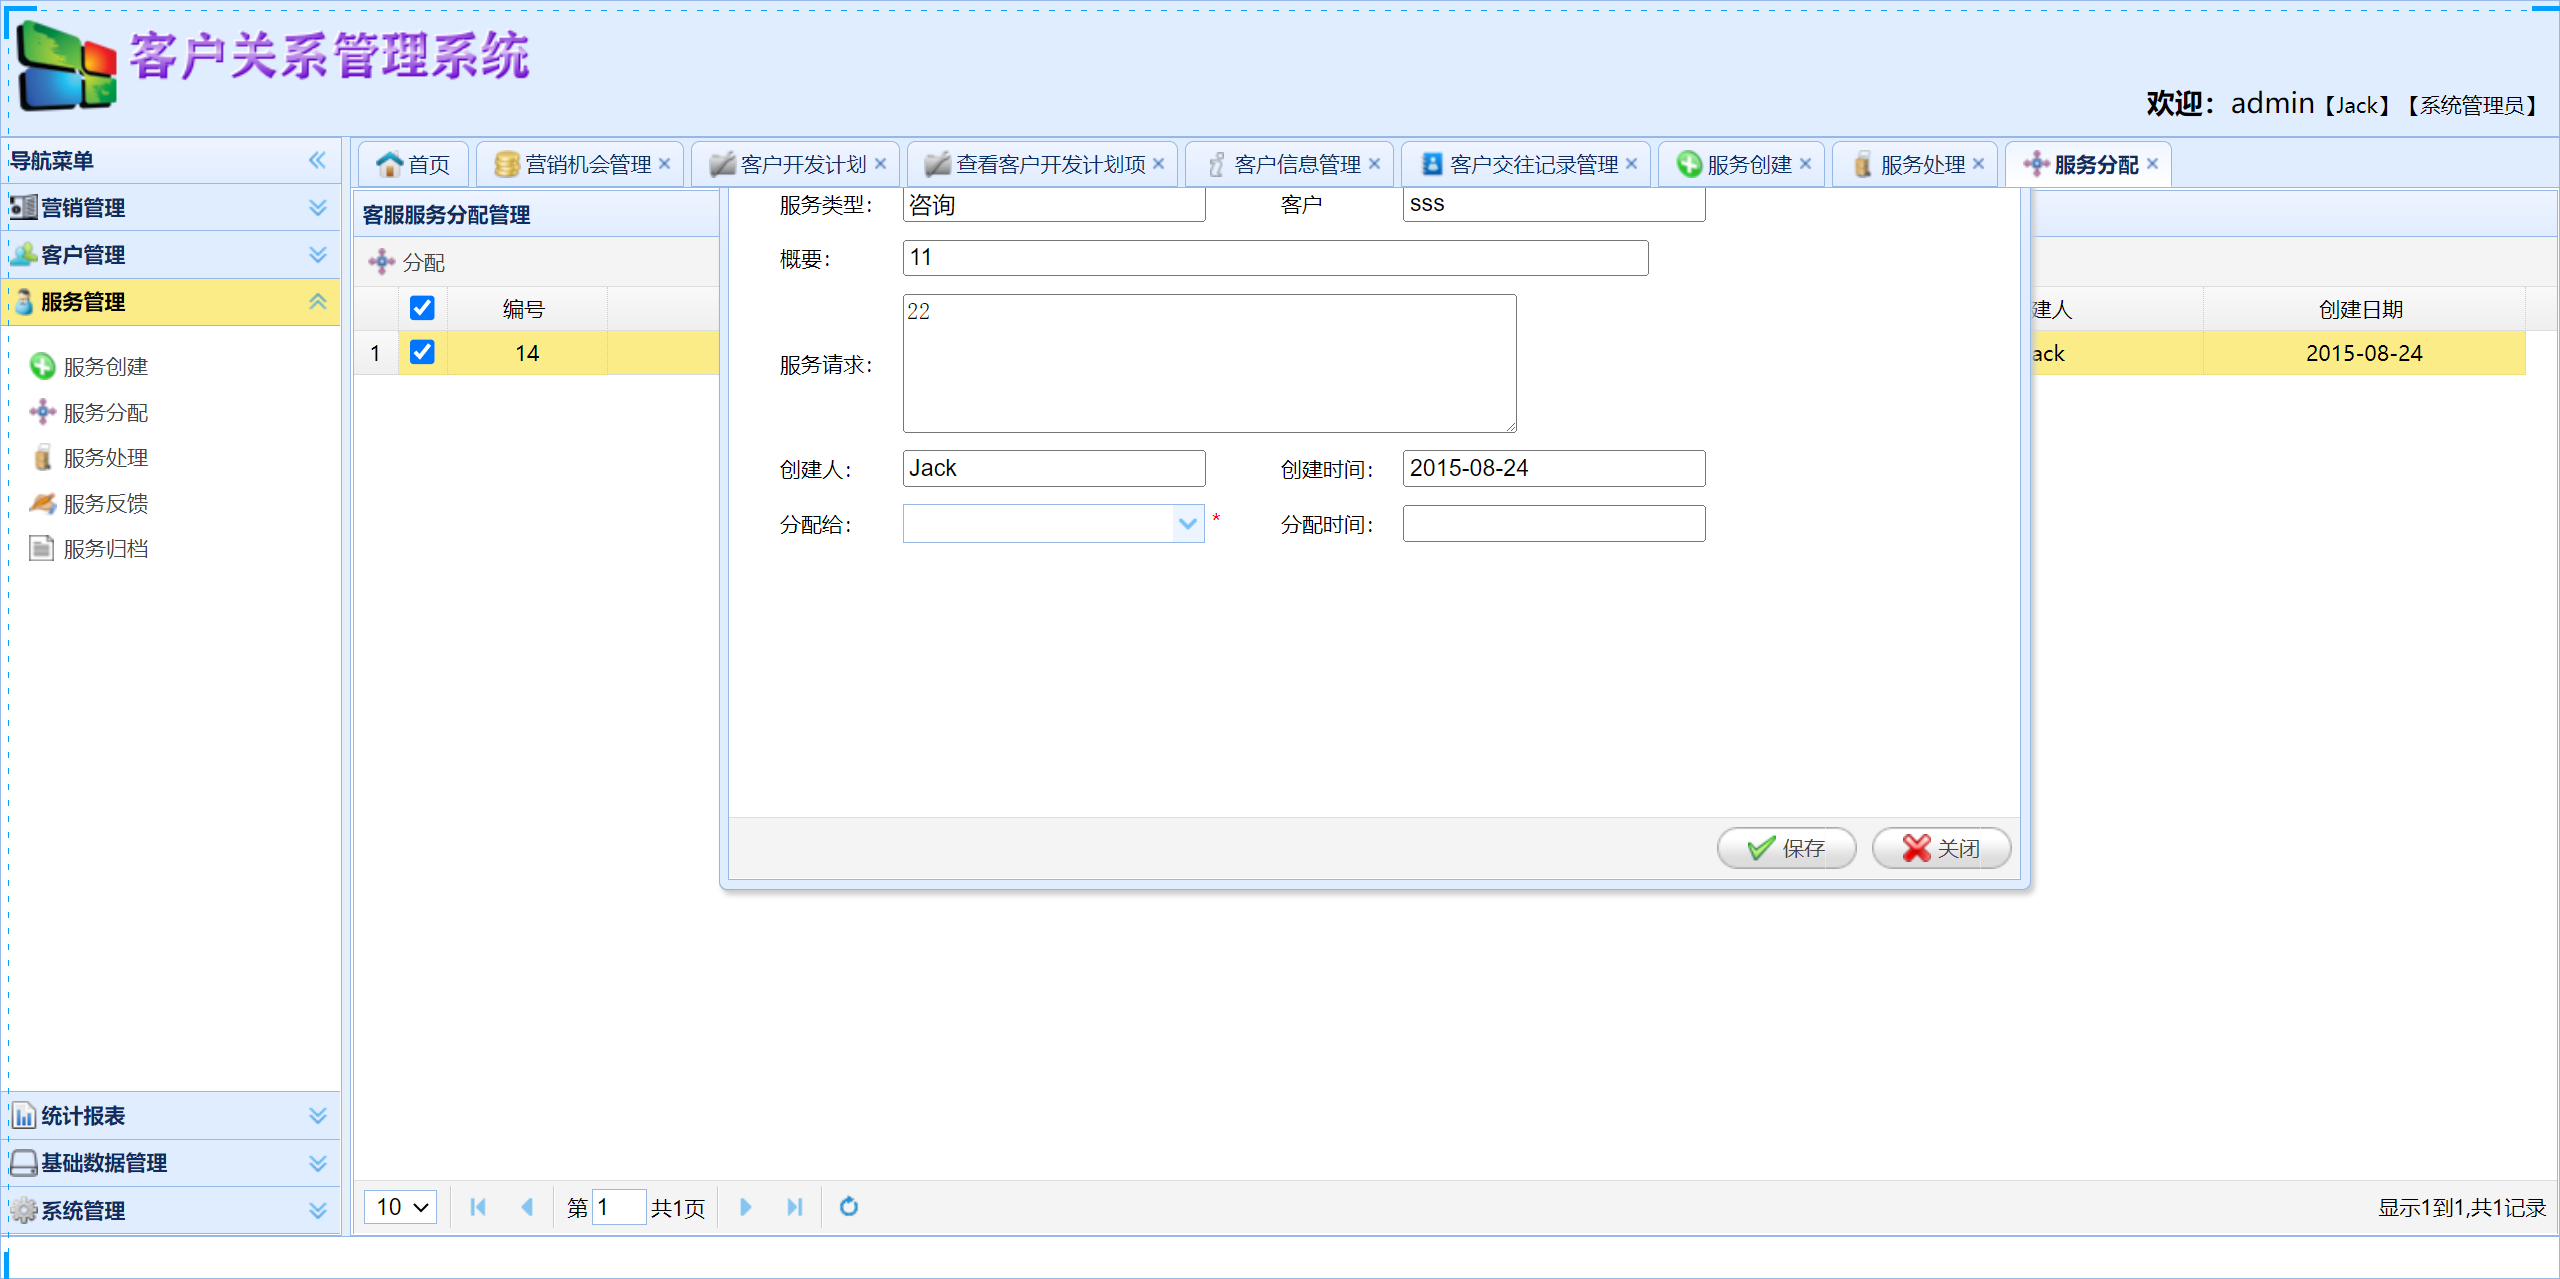This screenshot has height=1279, width=2560.
Task: Switch to the 客户信息管理 tab
Action: coord(1287,163)
